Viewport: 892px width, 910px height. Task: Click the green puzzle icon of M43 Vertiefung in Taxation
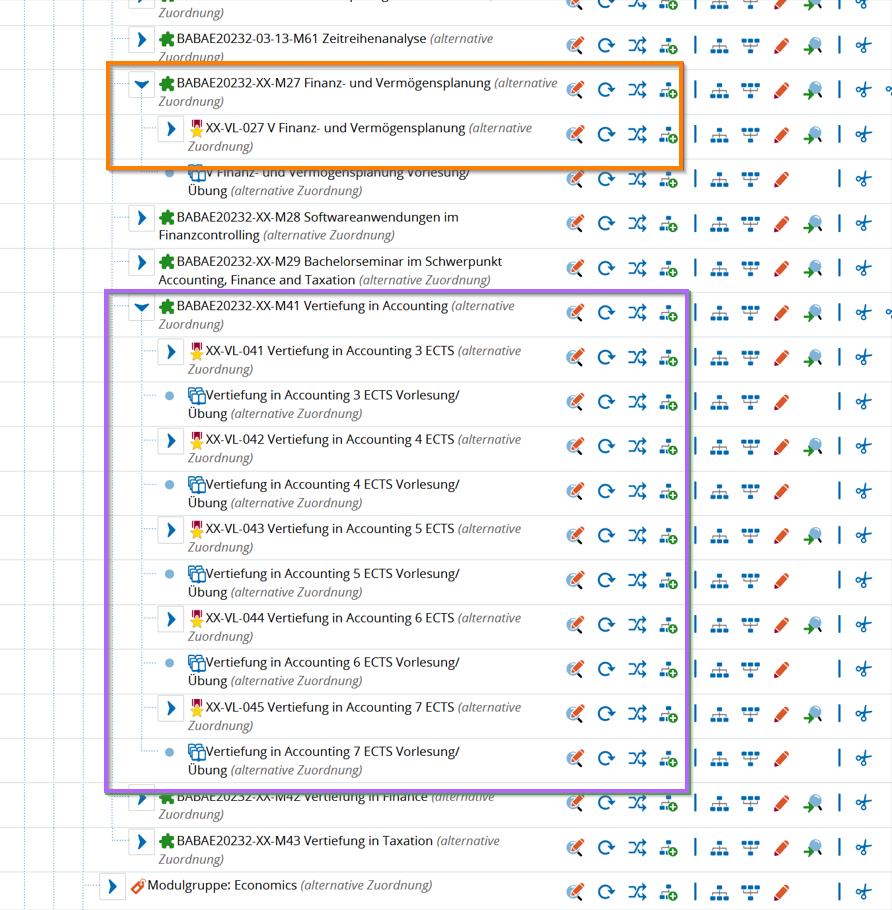tap(167, 842)
